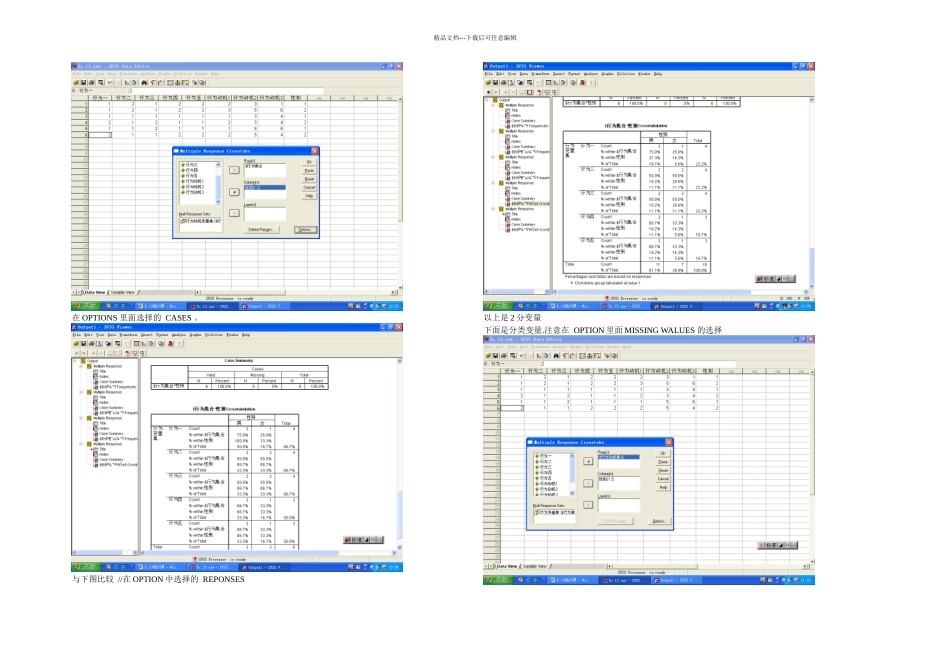Click Find binoculars icon in top-left Data Editor
This screenshot has height=672, width=950.
tap(144, 82)
